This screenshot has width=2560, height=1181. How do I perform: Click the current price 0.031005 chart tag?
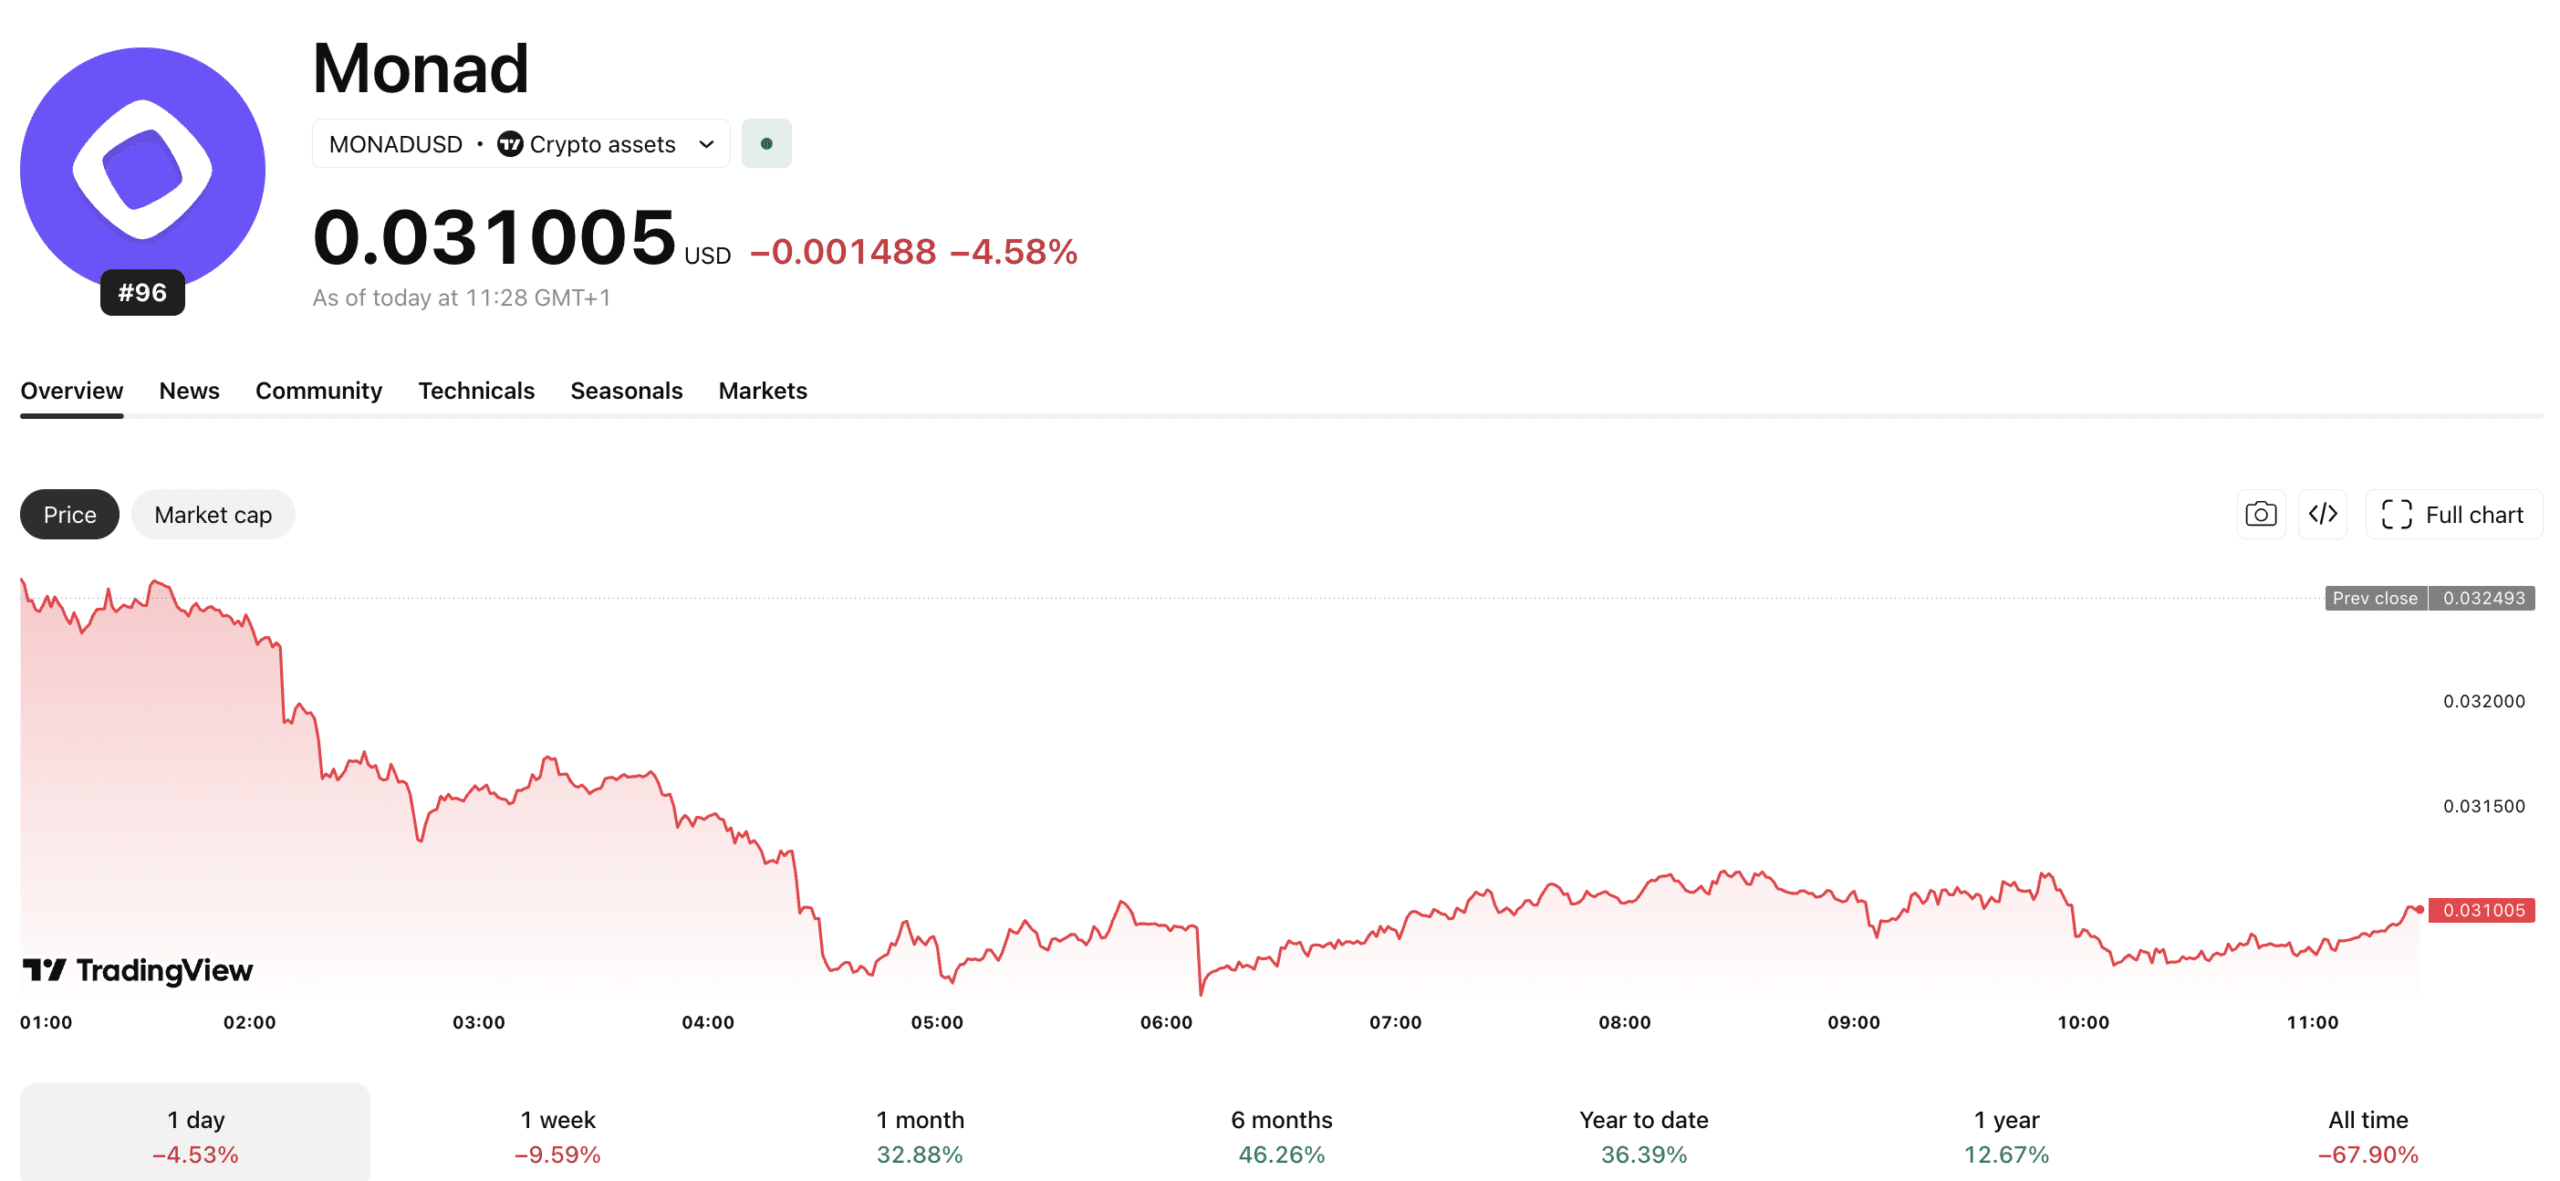point(2482,911)
